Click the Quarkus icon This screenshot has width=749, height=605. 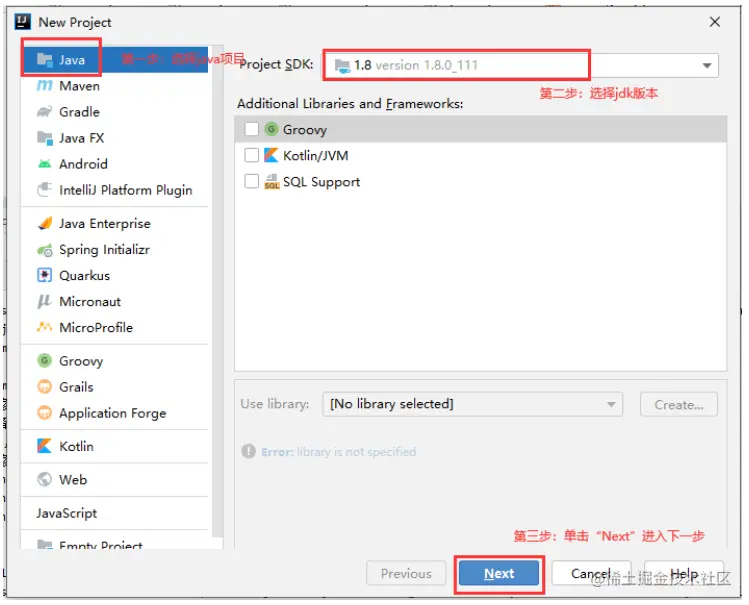click(x=44, y=276)
